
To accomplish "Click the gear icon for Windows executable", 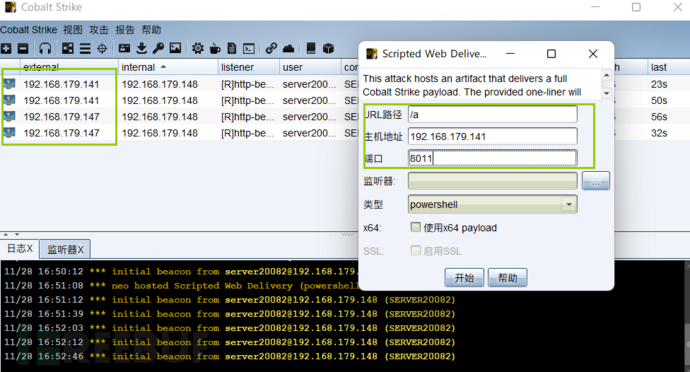I will [198, 48].
